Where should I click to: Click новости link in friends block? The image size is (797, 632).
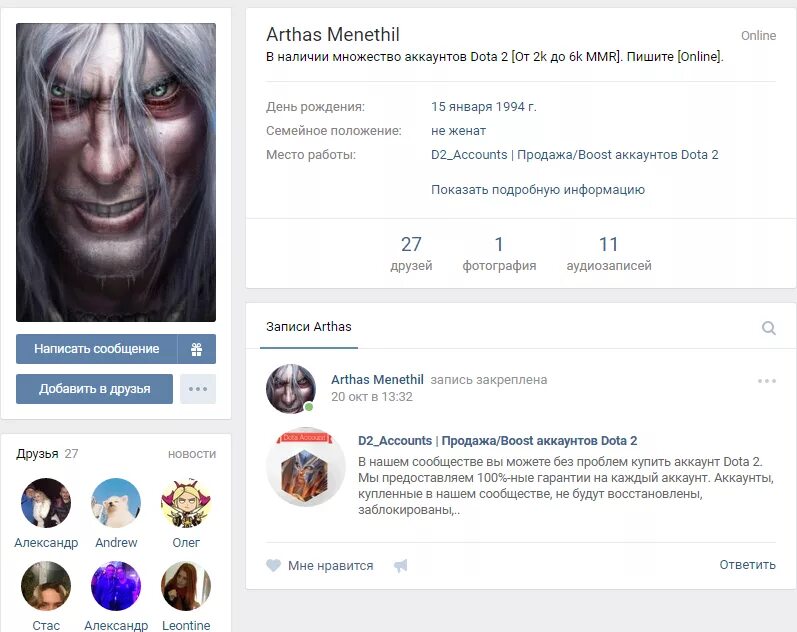click(x=192, y=454)
